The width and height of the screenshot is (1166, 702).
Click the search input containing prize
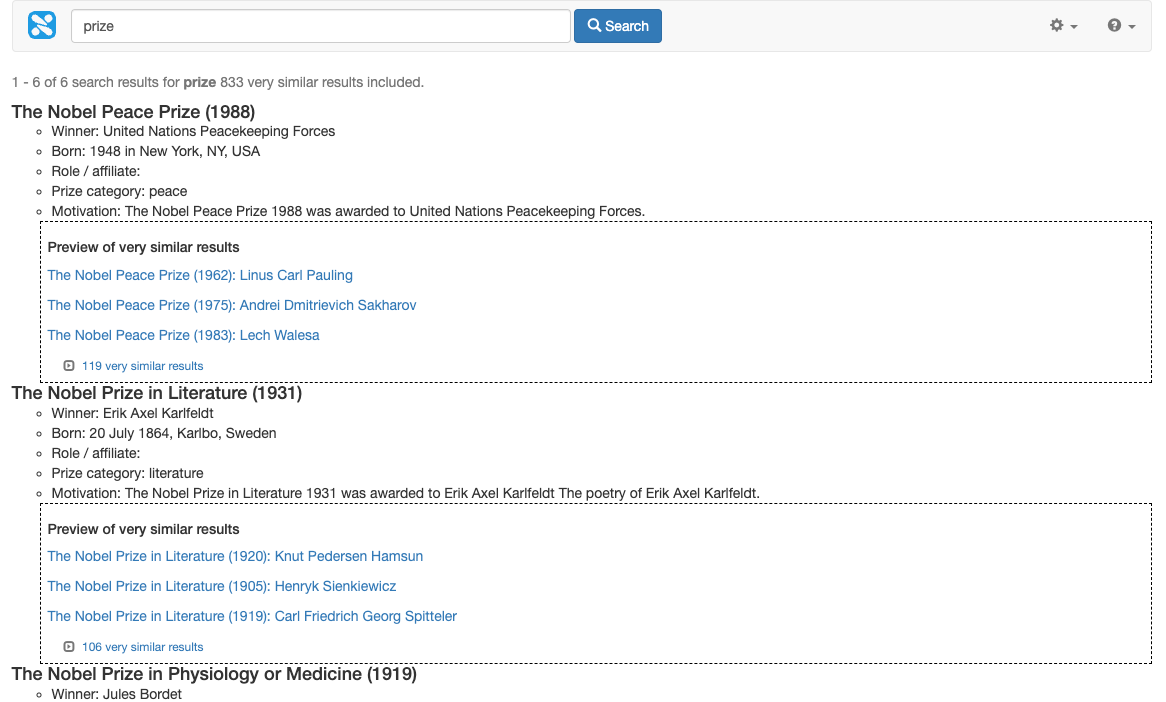(320, 26)
